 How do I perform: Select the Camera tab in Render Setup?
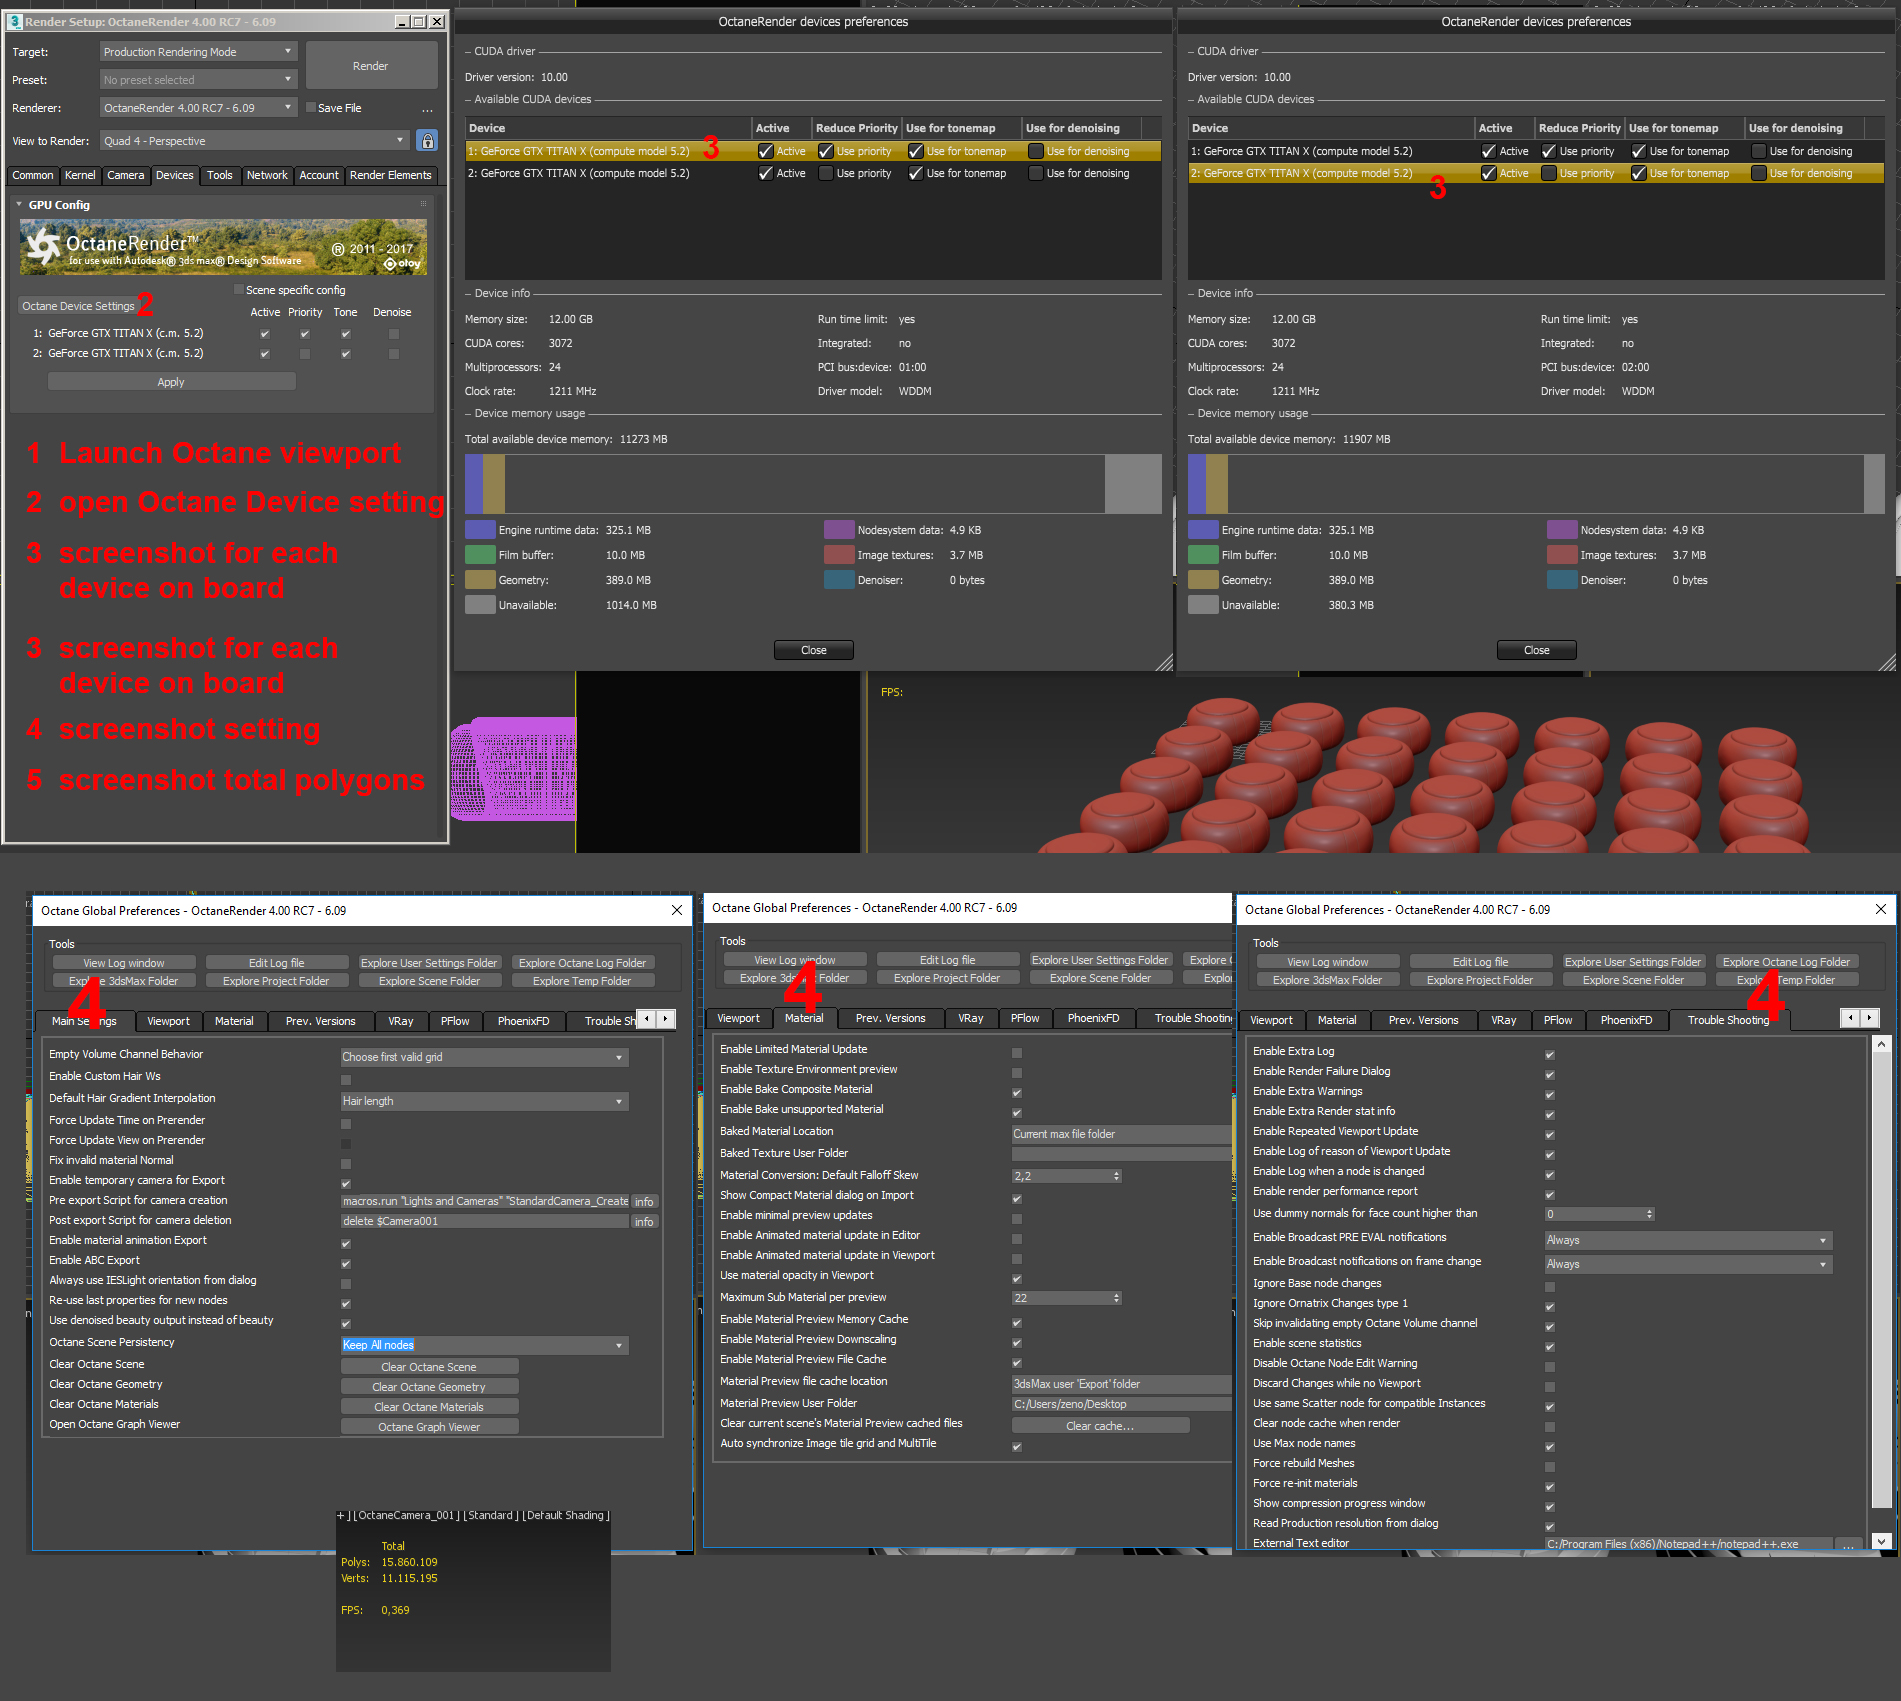pyautogui.click(x=126, y=175)
